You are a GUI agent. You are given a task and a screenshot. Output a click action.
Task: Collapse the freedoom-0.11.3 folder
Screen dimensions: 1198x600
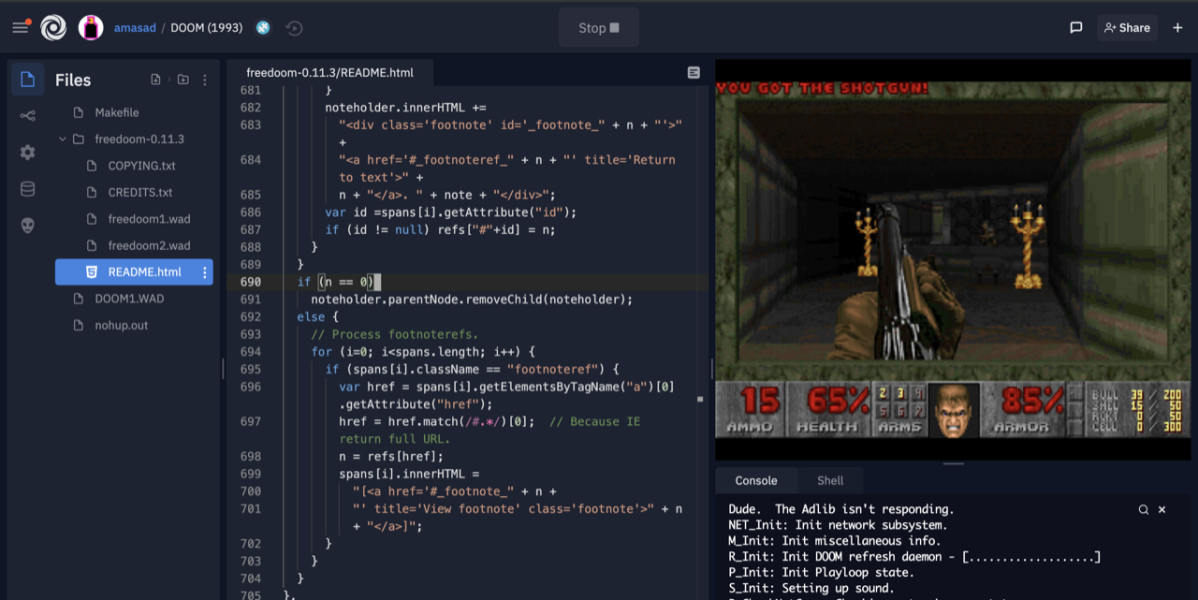[x=63, y=139]
